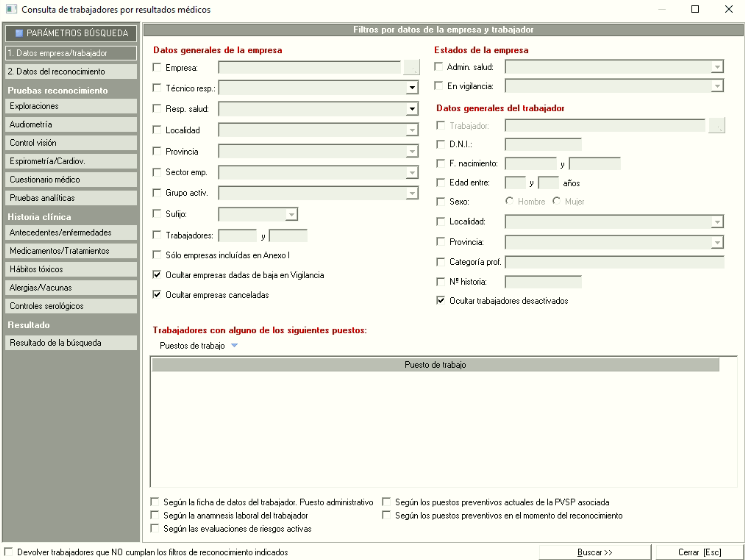
Task: Click the application icon in the title bar
Action: (10, 9)
